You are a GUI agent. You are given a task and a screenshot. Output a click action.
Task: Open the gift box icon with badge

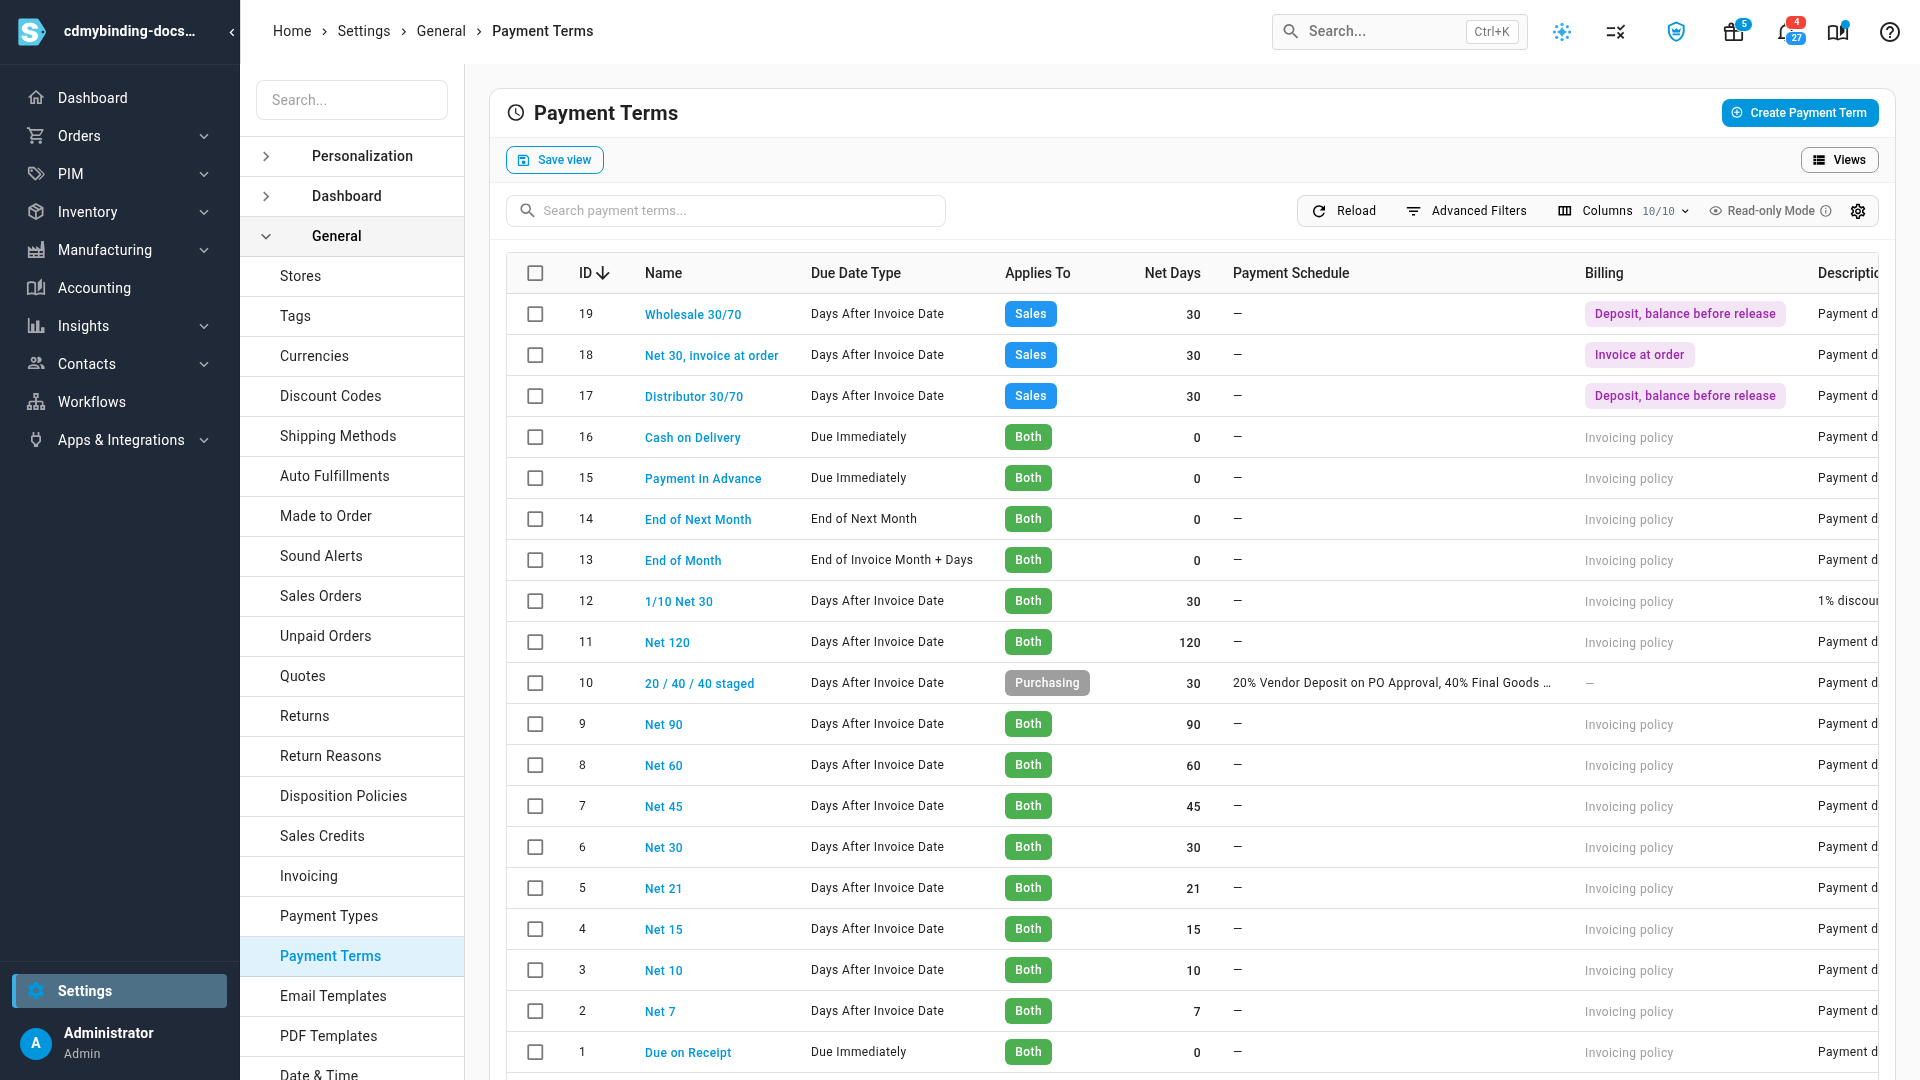pyautogui.click(x=1734, y=32)
